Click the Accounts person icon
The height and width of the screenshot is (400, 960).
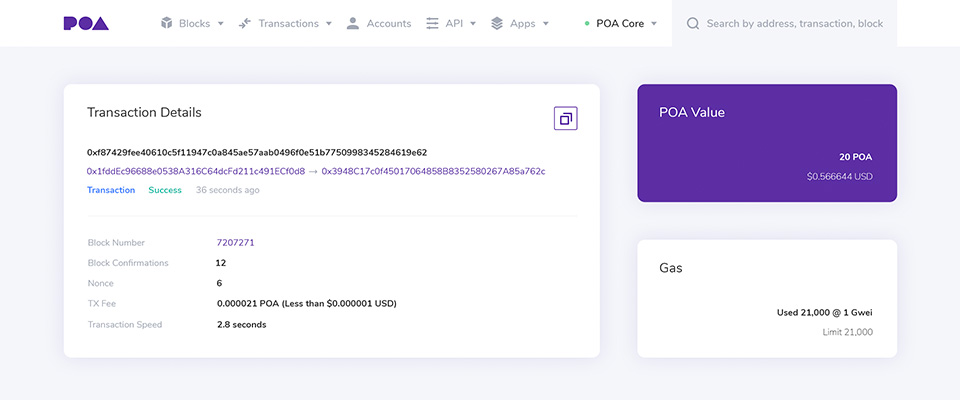[353, 23]
